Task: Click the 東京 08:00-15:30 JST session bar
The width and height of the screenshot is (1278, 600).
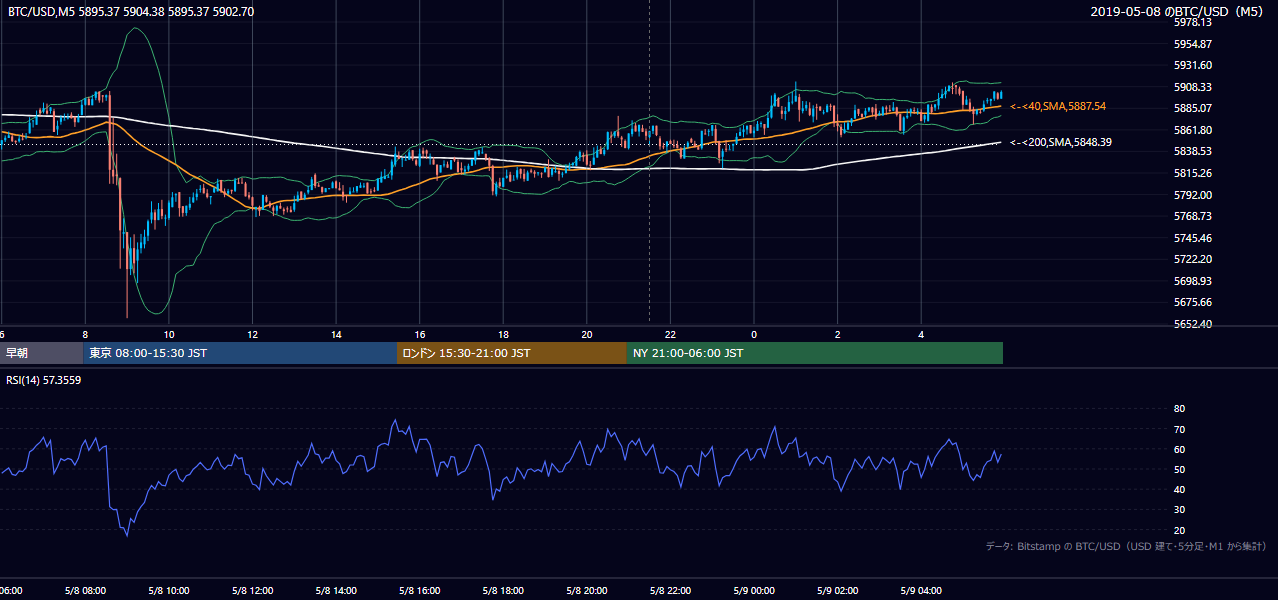Action: tap(240, 353)
